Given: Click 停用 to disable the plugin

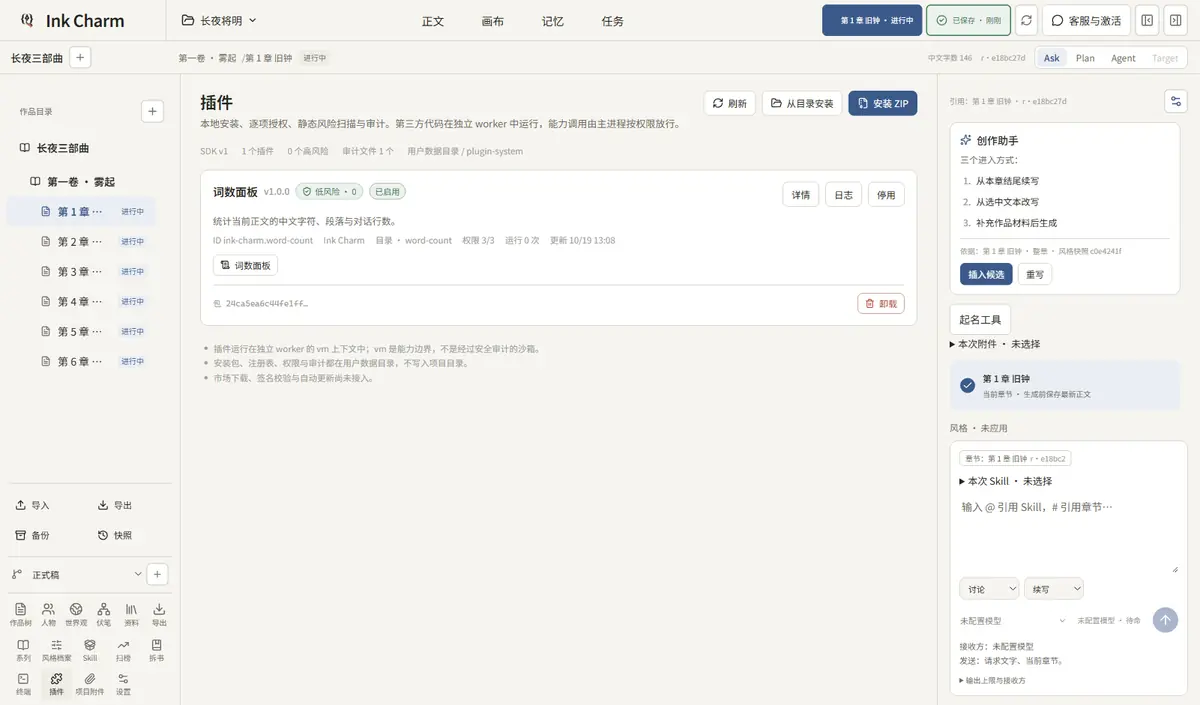Looking at the screenshot, I should (886, 195).
